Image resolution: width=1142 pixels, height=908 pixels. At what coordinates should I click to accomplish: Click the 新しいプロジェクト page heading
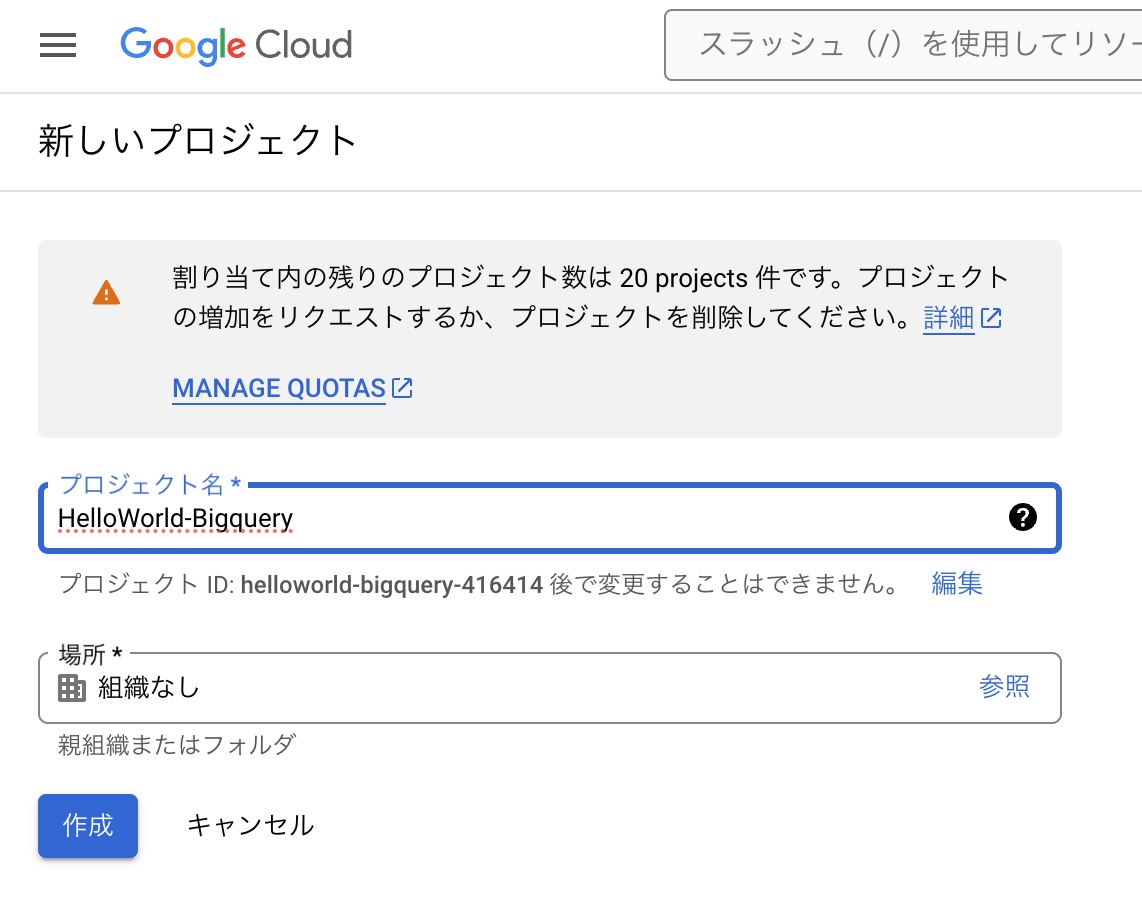198,141
